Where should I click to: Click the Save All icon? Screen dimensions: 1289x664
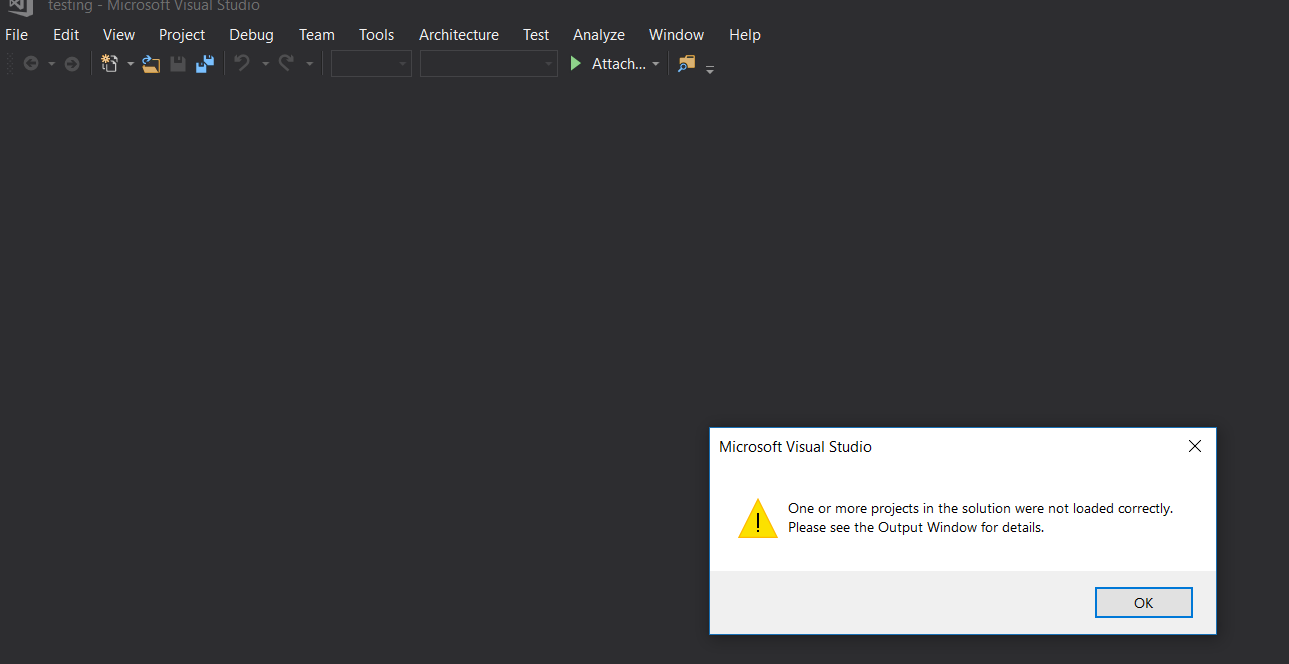(x=205, y=64)
